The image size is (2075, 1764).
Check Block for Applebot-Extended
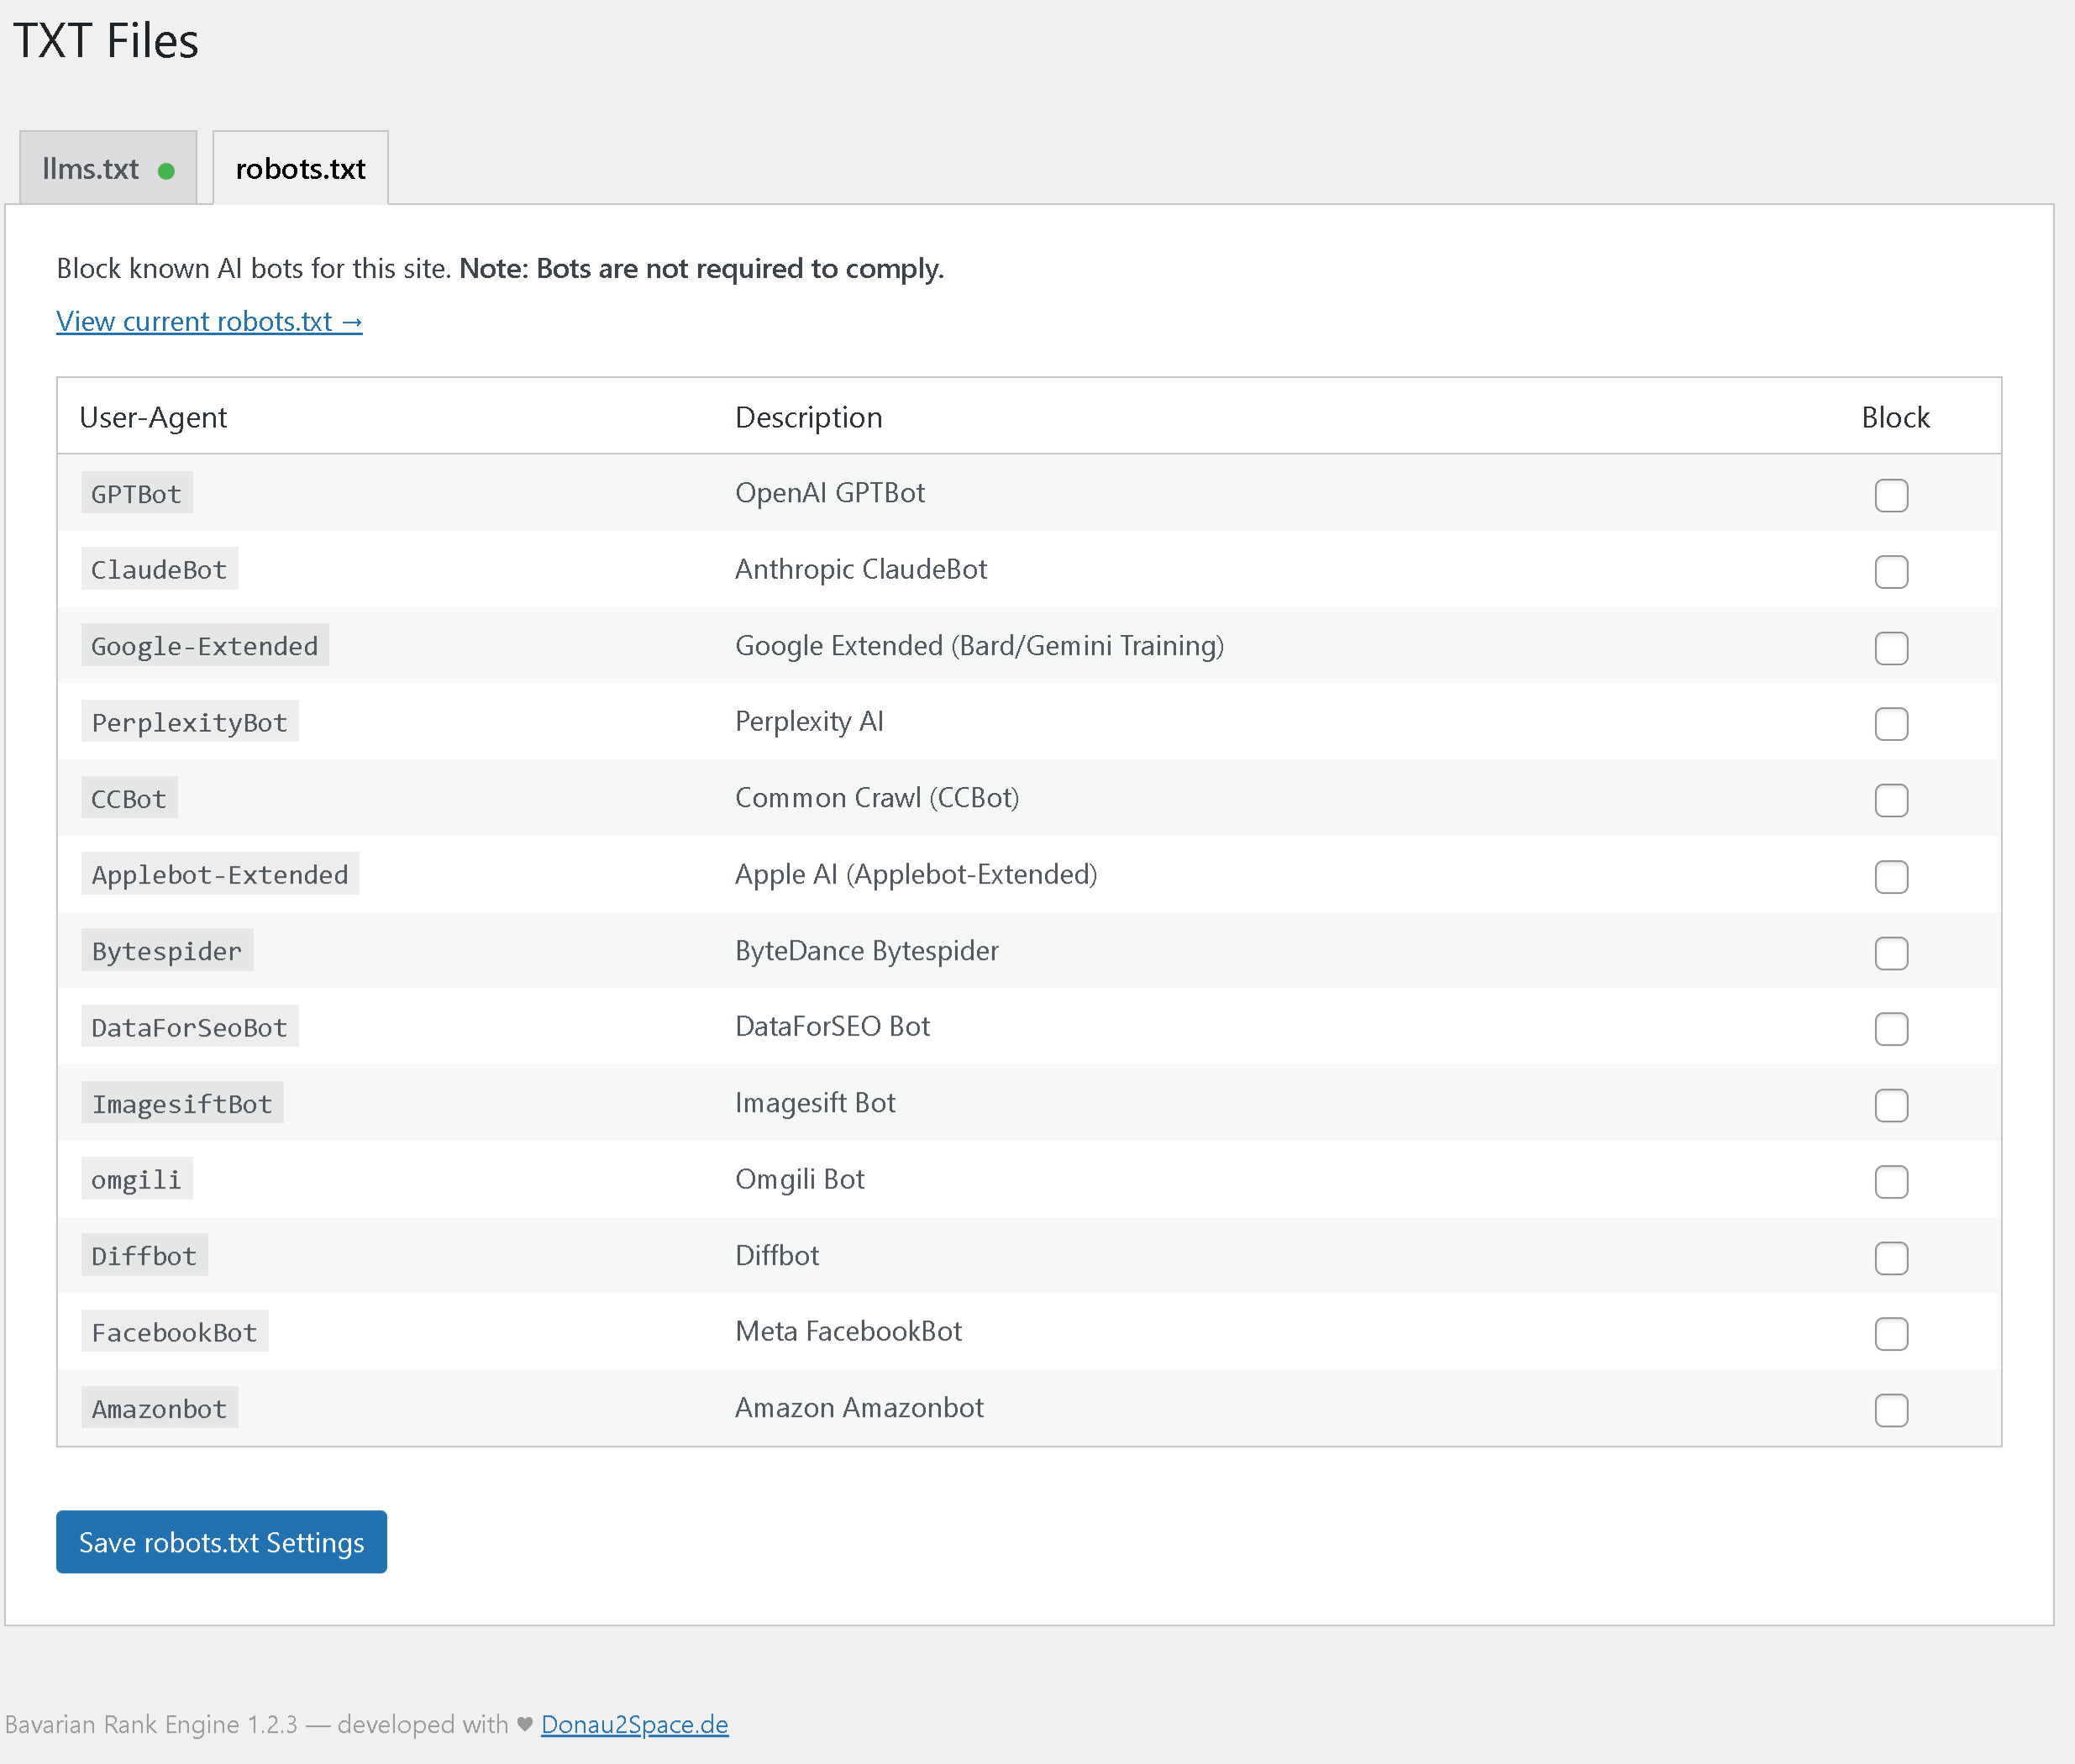tap(1891, 877)
